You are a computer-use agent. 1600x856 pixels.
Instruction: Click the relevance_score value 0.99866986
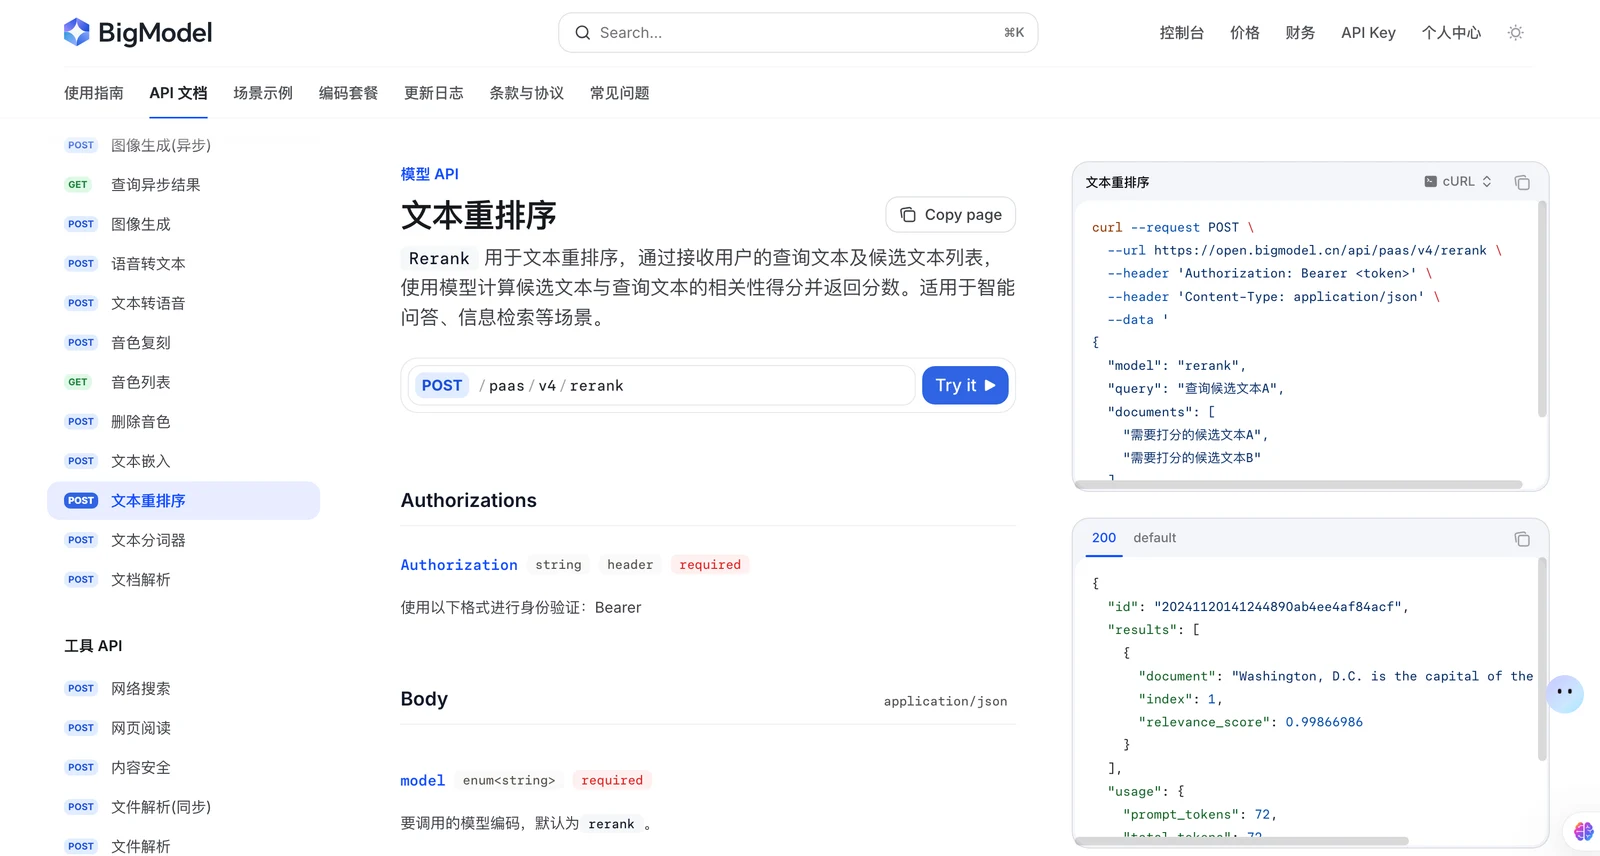coord(1324,722)
